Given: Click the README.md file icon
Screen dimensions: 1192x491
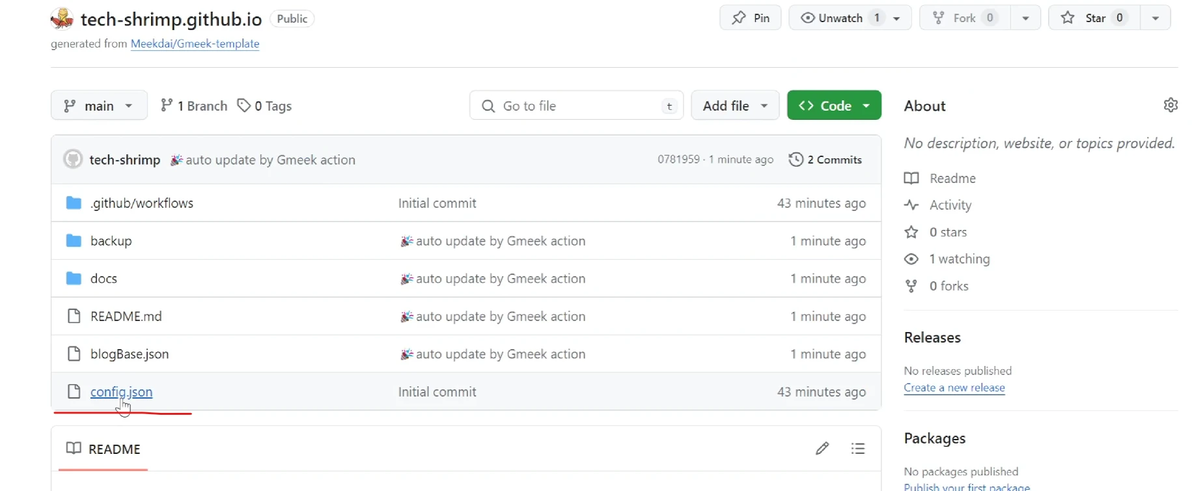Looking at the screenshot, I should [x=74, y=316].
